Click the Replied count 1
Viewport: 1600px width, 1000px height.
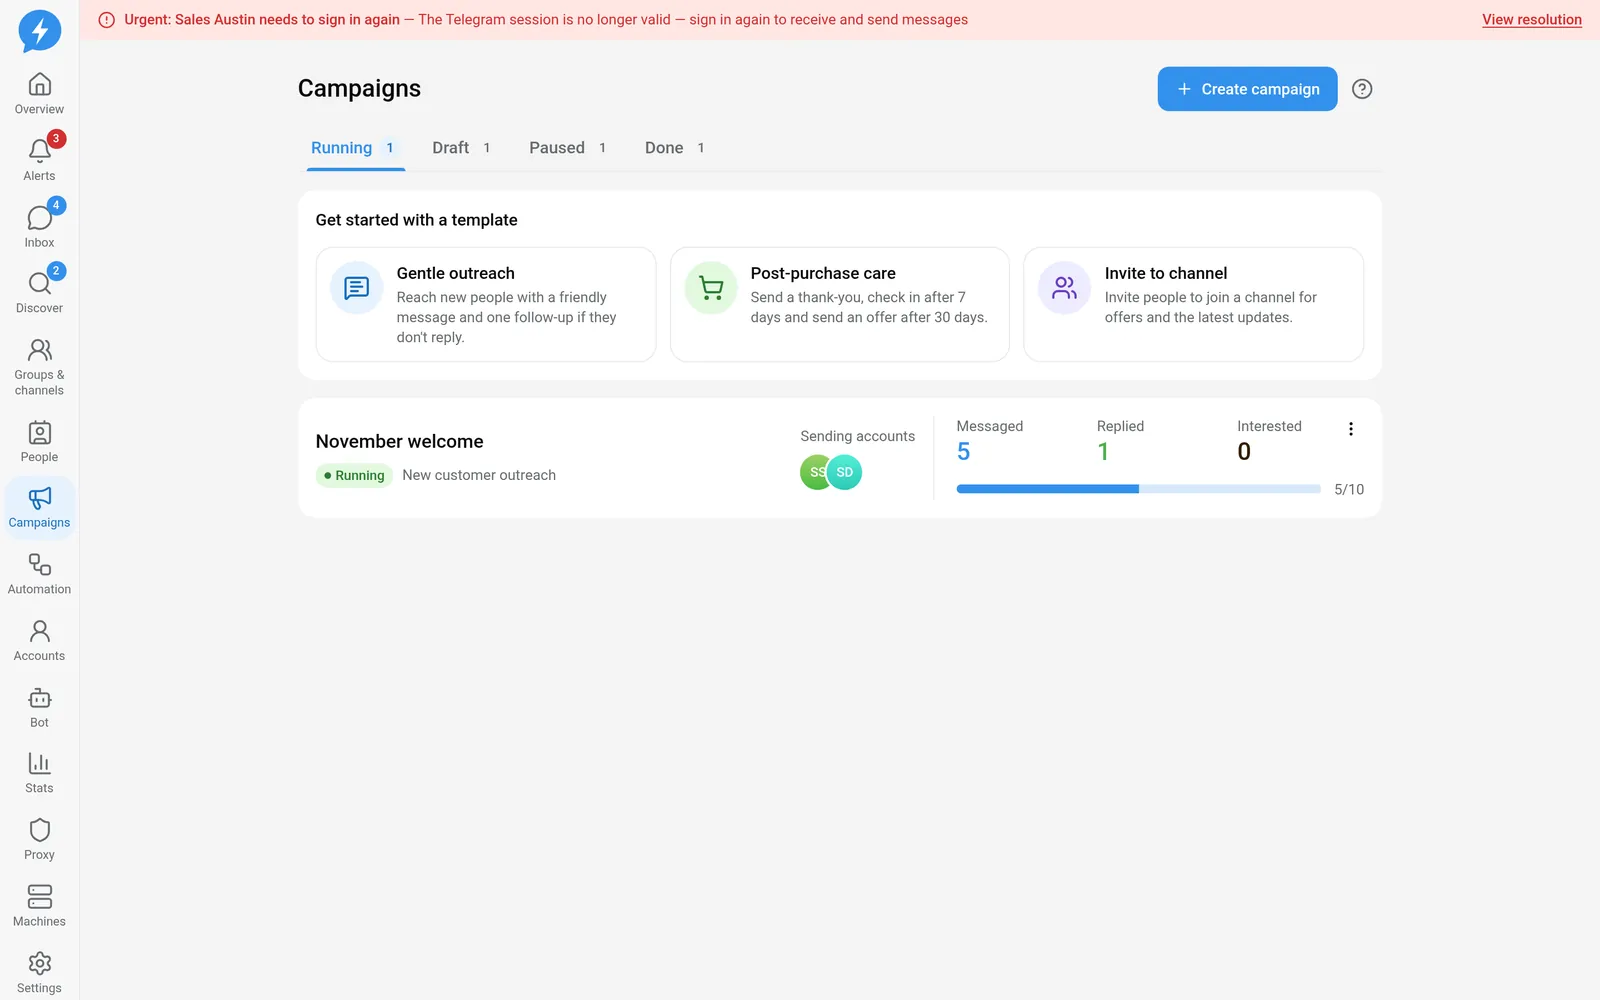tap(1103, 452)
